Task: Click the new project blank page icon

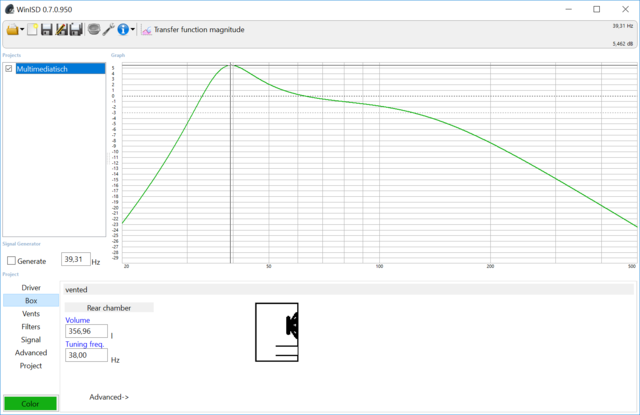Action: [x=33, y=30]
